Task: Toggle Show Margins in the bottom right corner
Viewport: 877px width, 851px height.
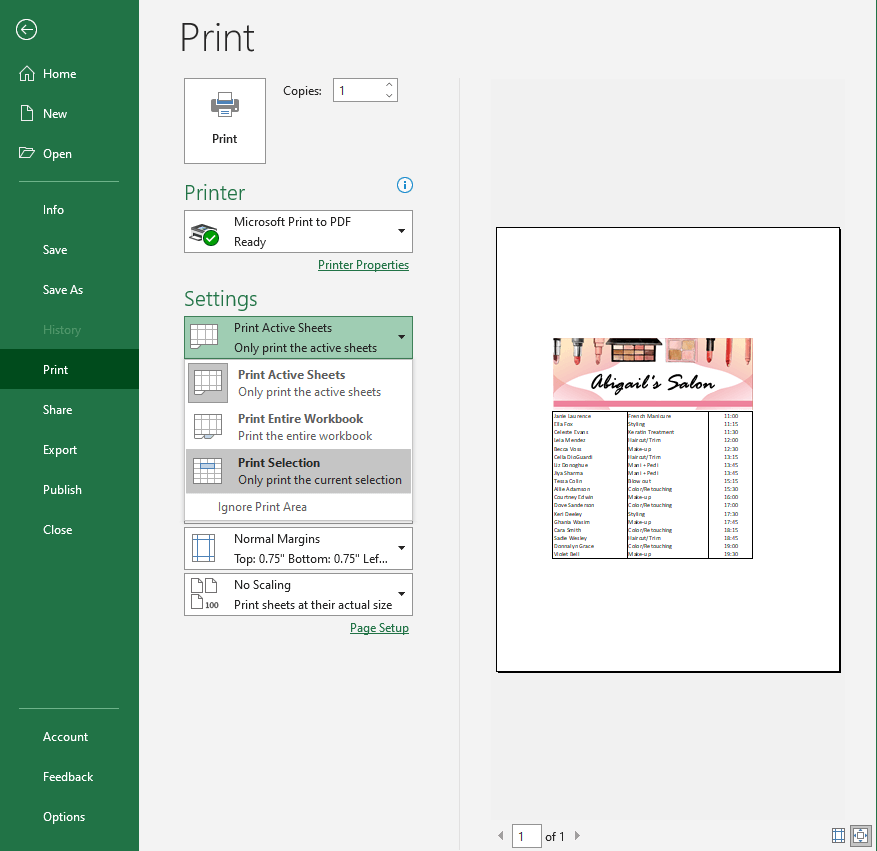Action: (838, 835)
